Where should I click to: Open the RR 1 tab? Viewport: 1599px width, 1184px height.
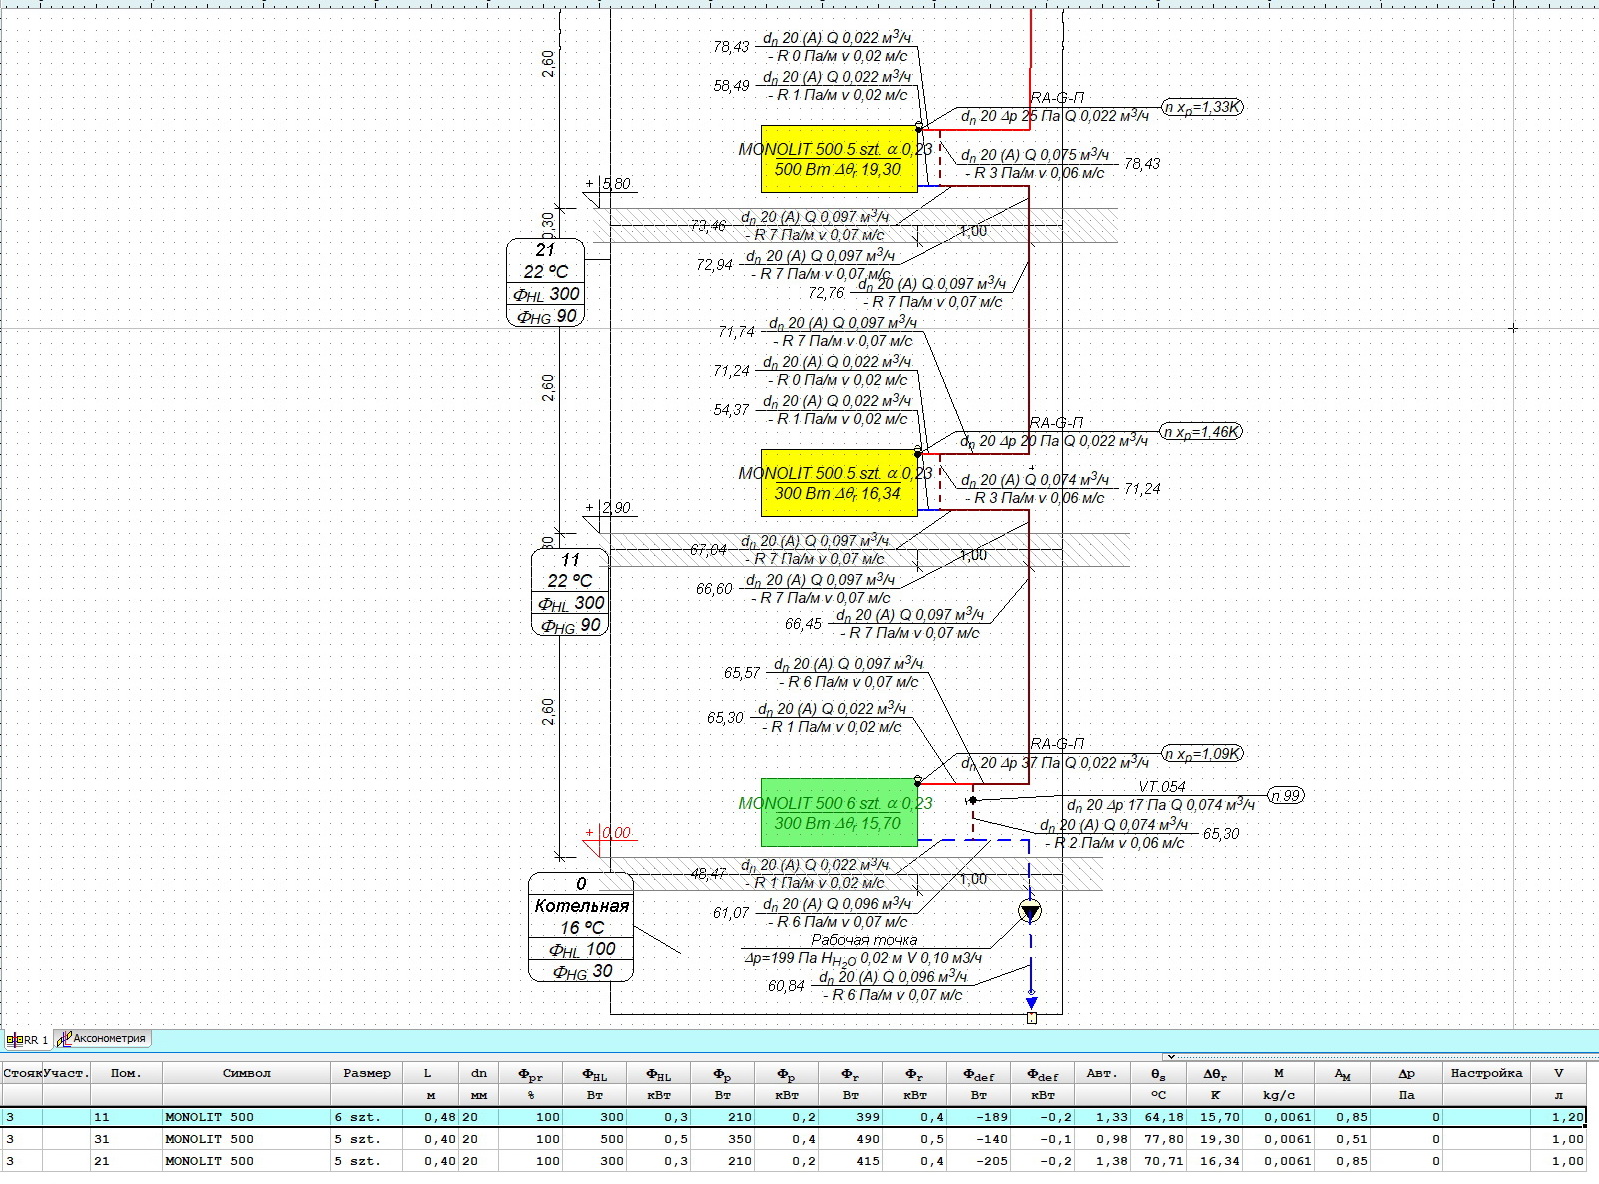click(28, 1040)
